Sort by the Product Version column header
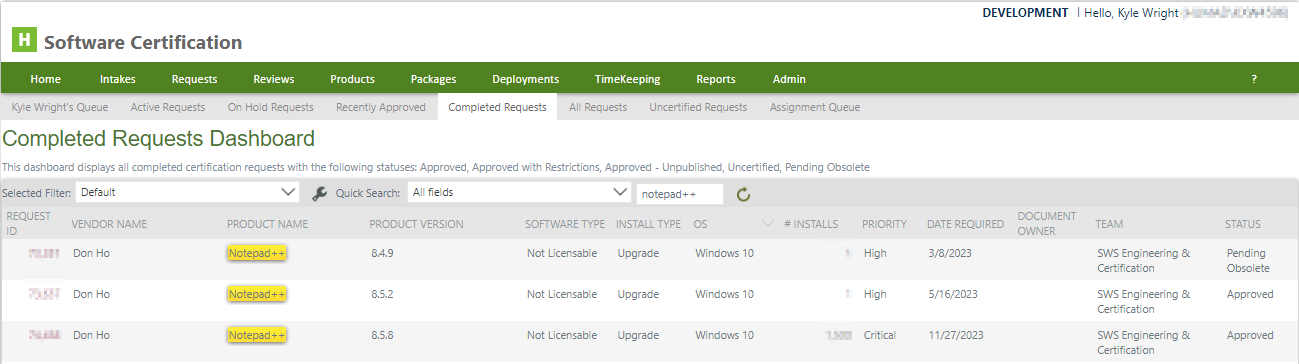Image resolution: width=1299 pixels, height=364 pixels. coord(416,224)
